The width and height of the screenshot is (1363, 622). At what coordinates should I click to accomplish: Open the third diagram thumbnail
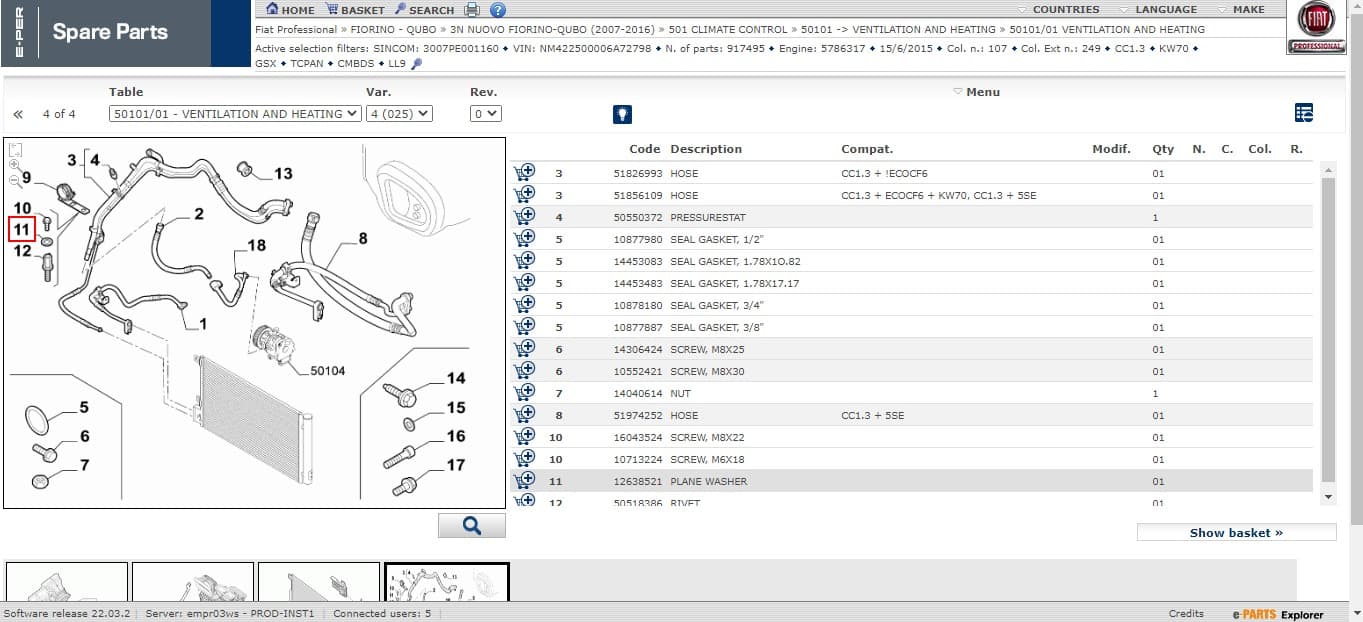(x=319, y=583)
